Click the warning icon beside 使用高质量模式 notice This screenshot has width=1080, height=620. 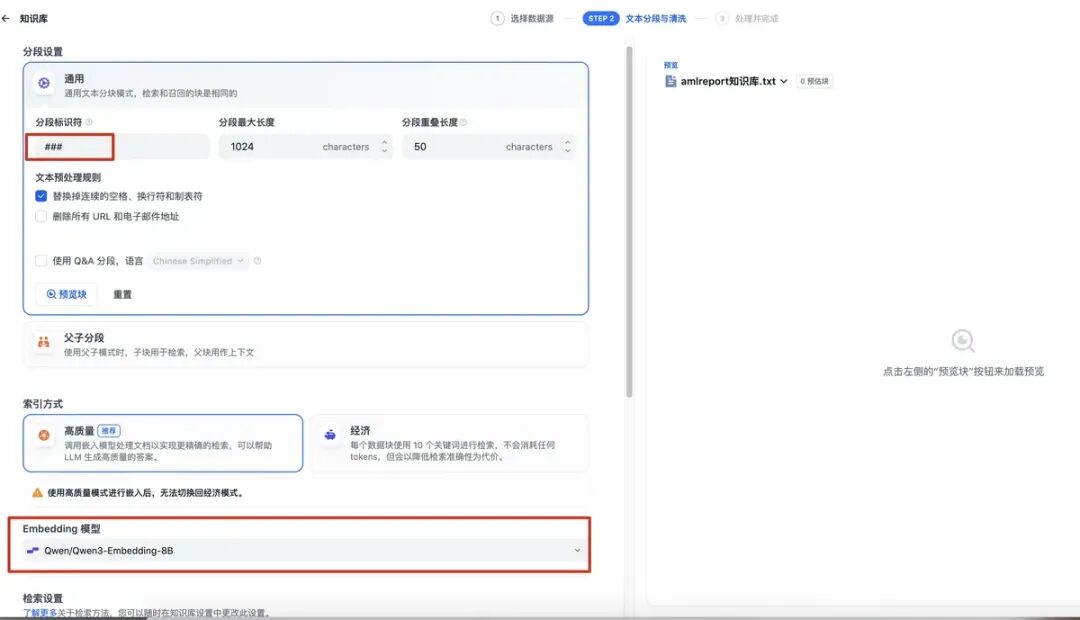point(37,493)
